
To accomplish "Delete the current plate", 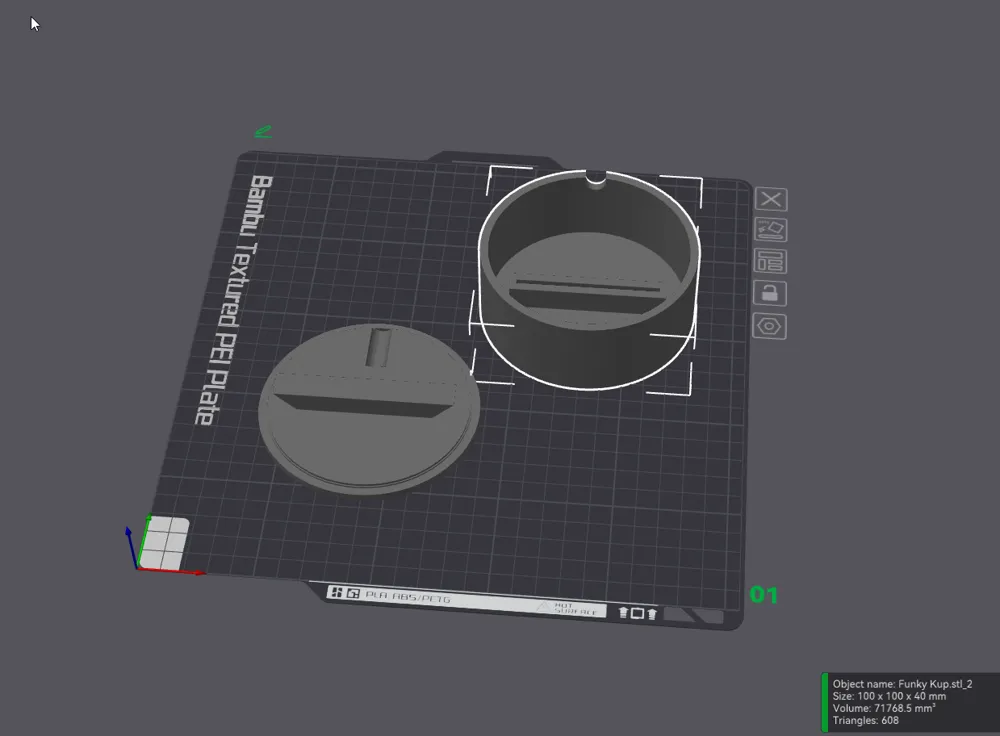I will (x=771, y=199).
